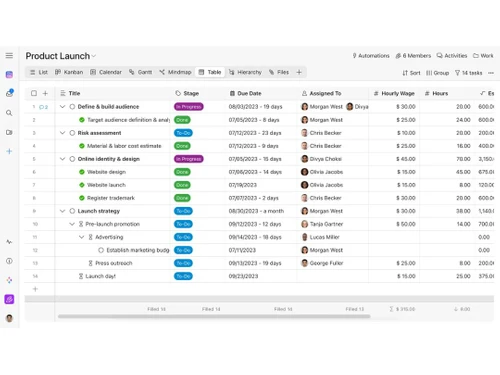Toggle the green check on Website design

[x=82, y=172]
